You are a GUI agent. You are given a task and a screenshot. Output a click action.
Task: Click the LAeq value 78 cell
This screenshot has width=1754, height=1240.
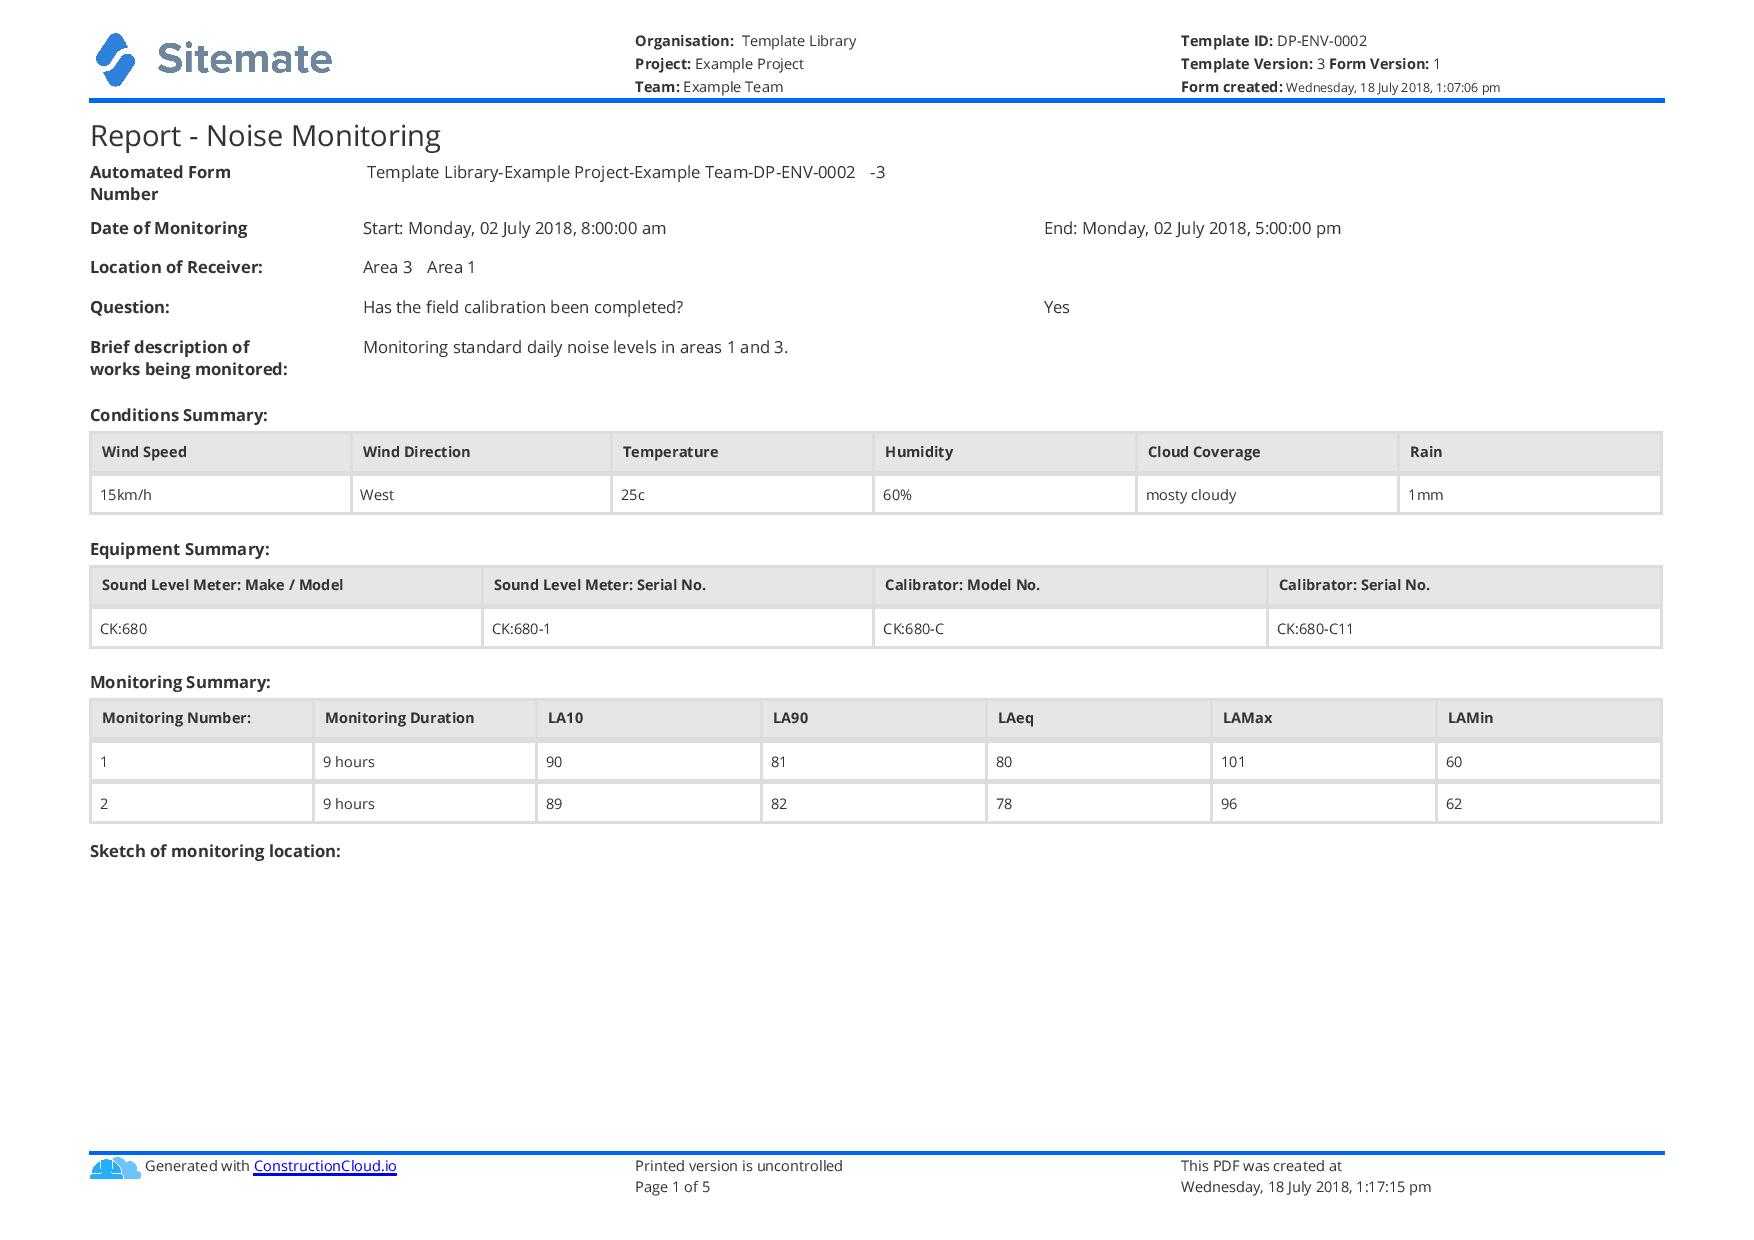point(1004,804)
